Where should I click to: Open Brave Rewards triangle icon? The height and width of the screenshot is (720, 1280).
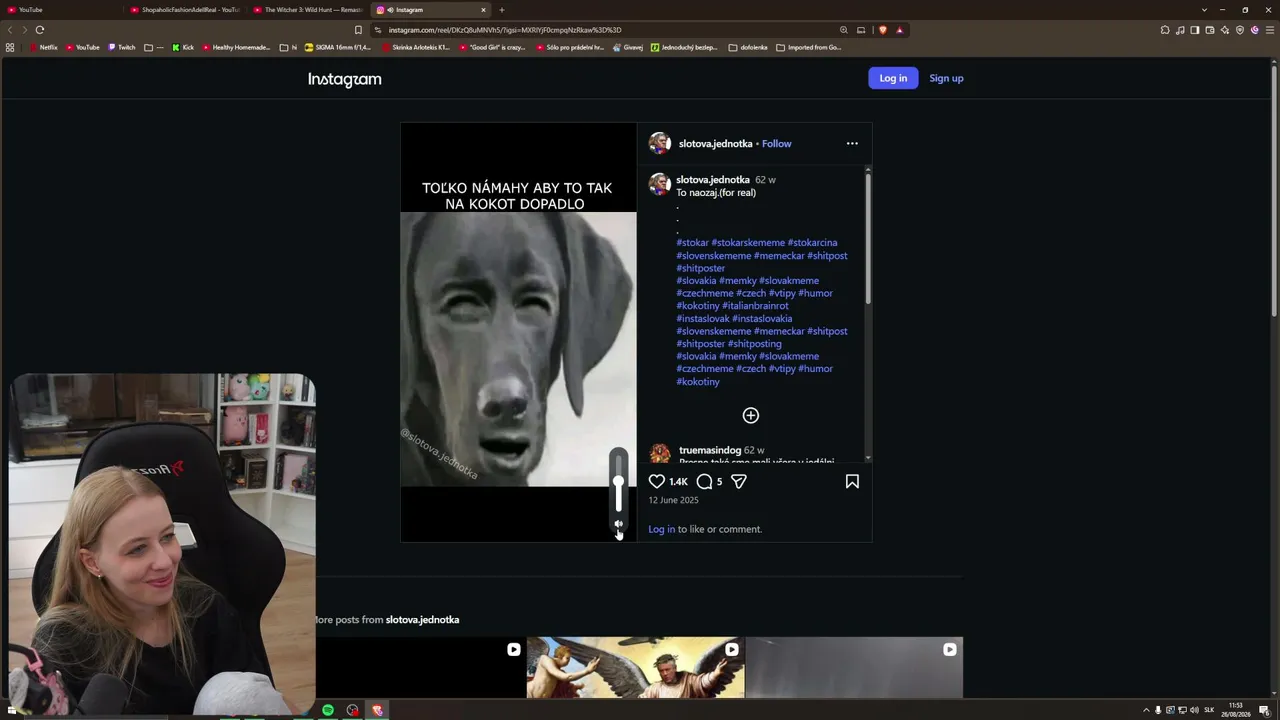click(x=899, y=30)
